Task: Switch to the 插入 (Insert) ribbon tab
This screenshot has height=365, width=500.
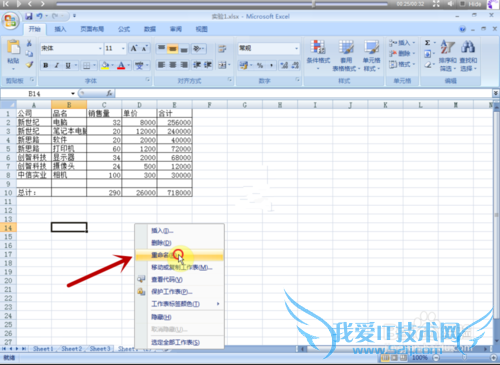Action: (60, 29)
